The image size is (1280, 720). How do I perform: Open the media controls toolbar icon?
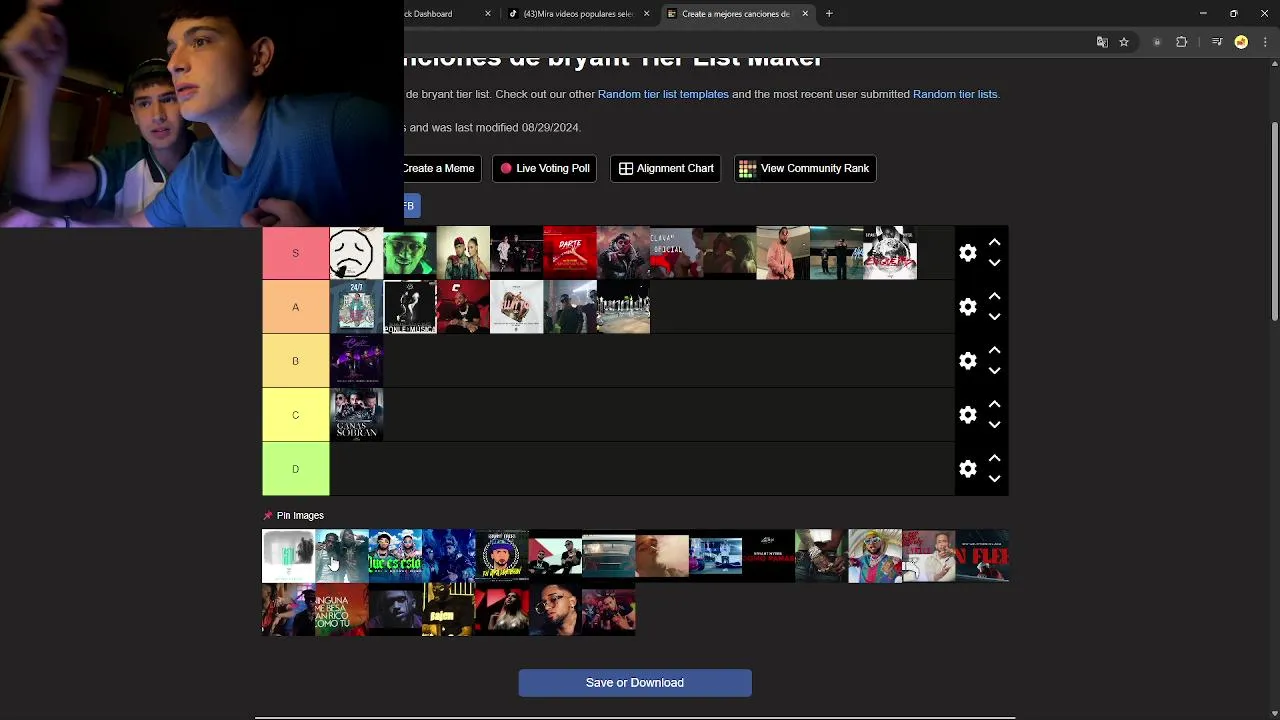coord(1217,42)
